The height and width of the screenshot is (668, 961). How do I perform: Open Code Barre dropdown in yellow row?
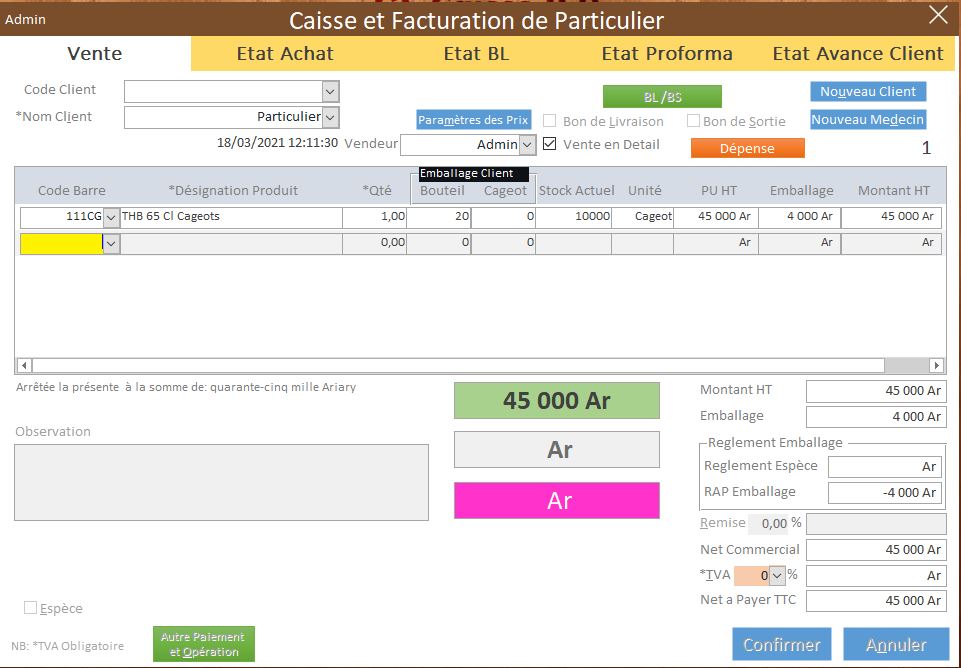111,243
